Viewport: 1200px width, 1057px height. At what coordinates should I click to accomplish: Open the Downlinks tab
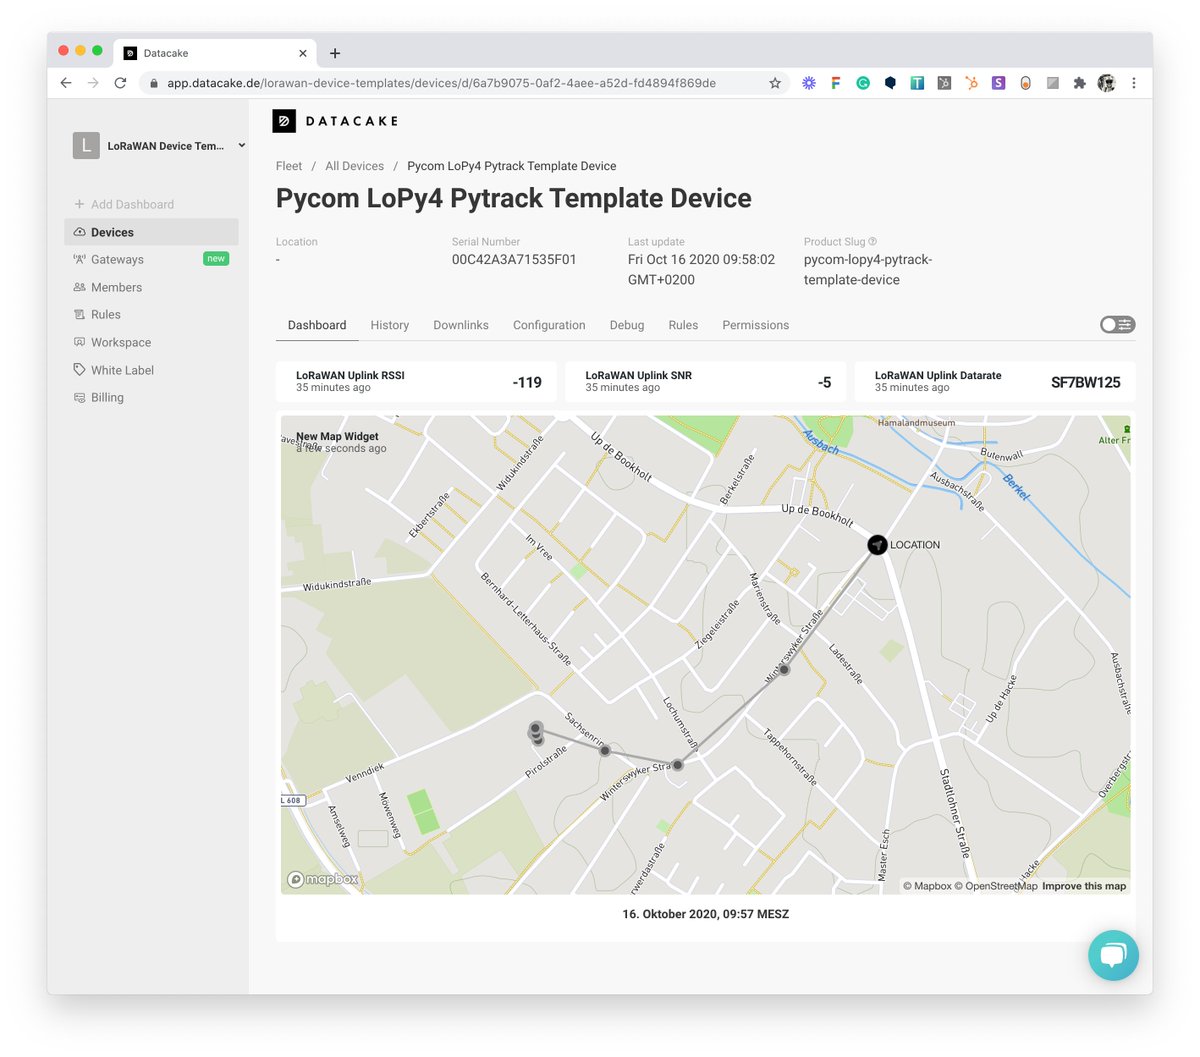[x=460, y=325]
